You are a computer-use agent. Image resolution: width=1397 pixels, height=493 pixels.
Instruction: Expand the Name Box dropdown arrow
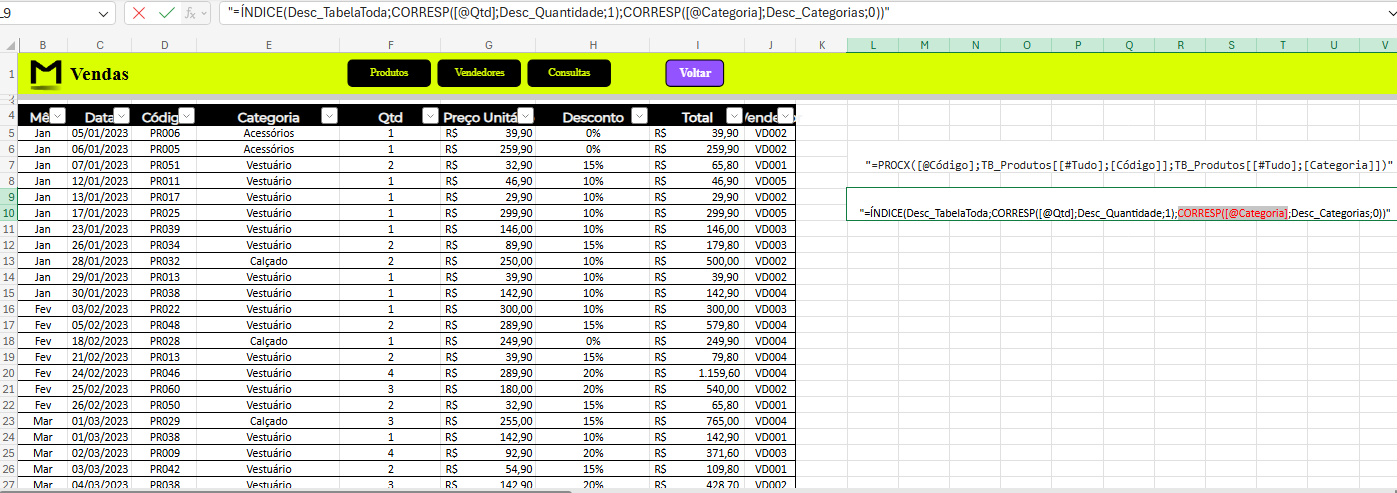pos(105,13)
